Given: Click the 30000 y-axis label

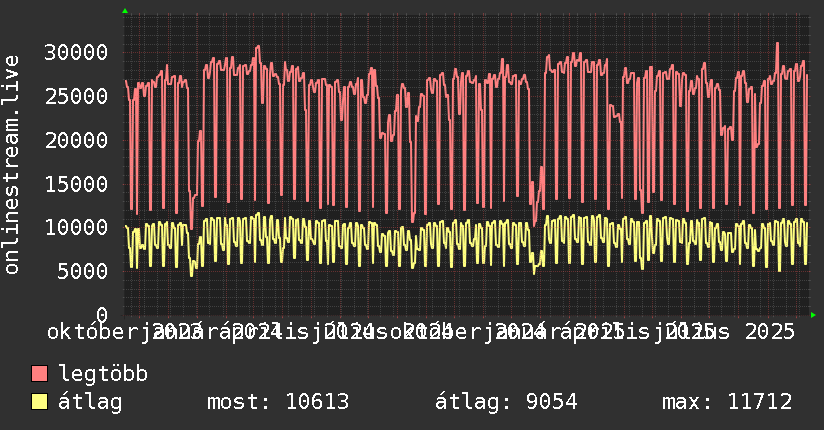Looking at the screenshot, I should [76, 53].
